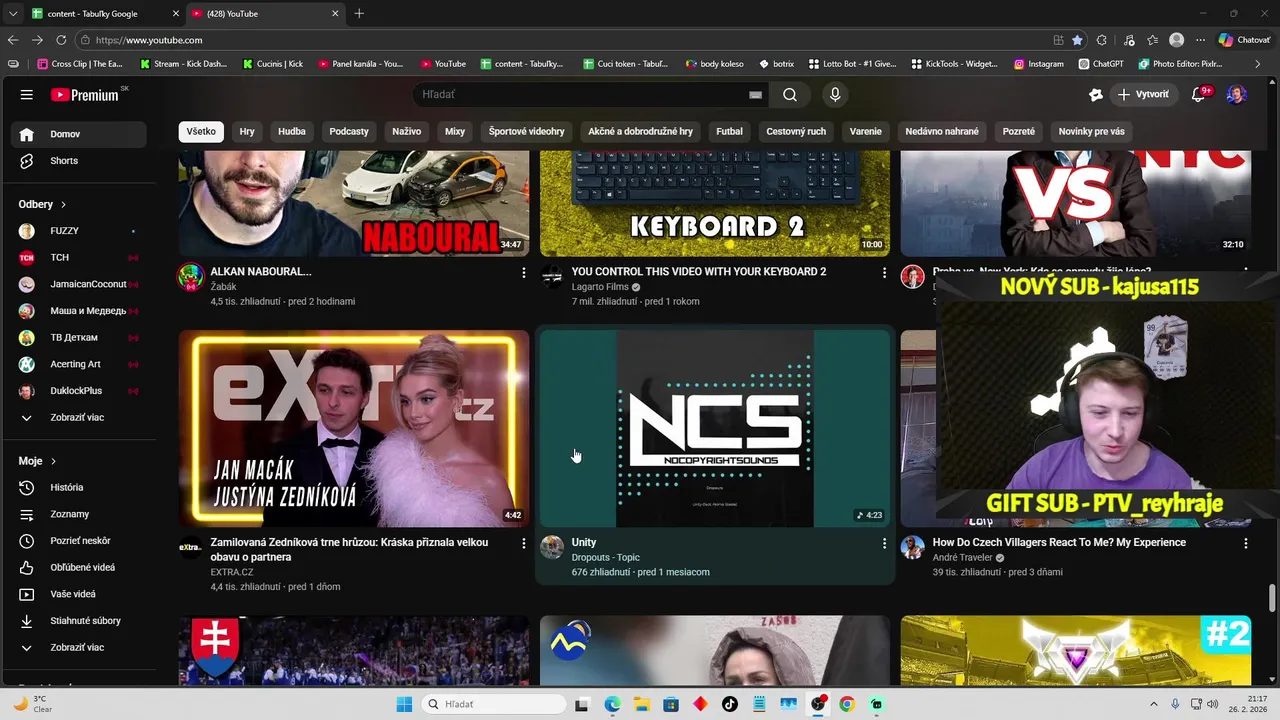Select the Hry filter chip
The image size is (1280, 720).
pos(247,131)
